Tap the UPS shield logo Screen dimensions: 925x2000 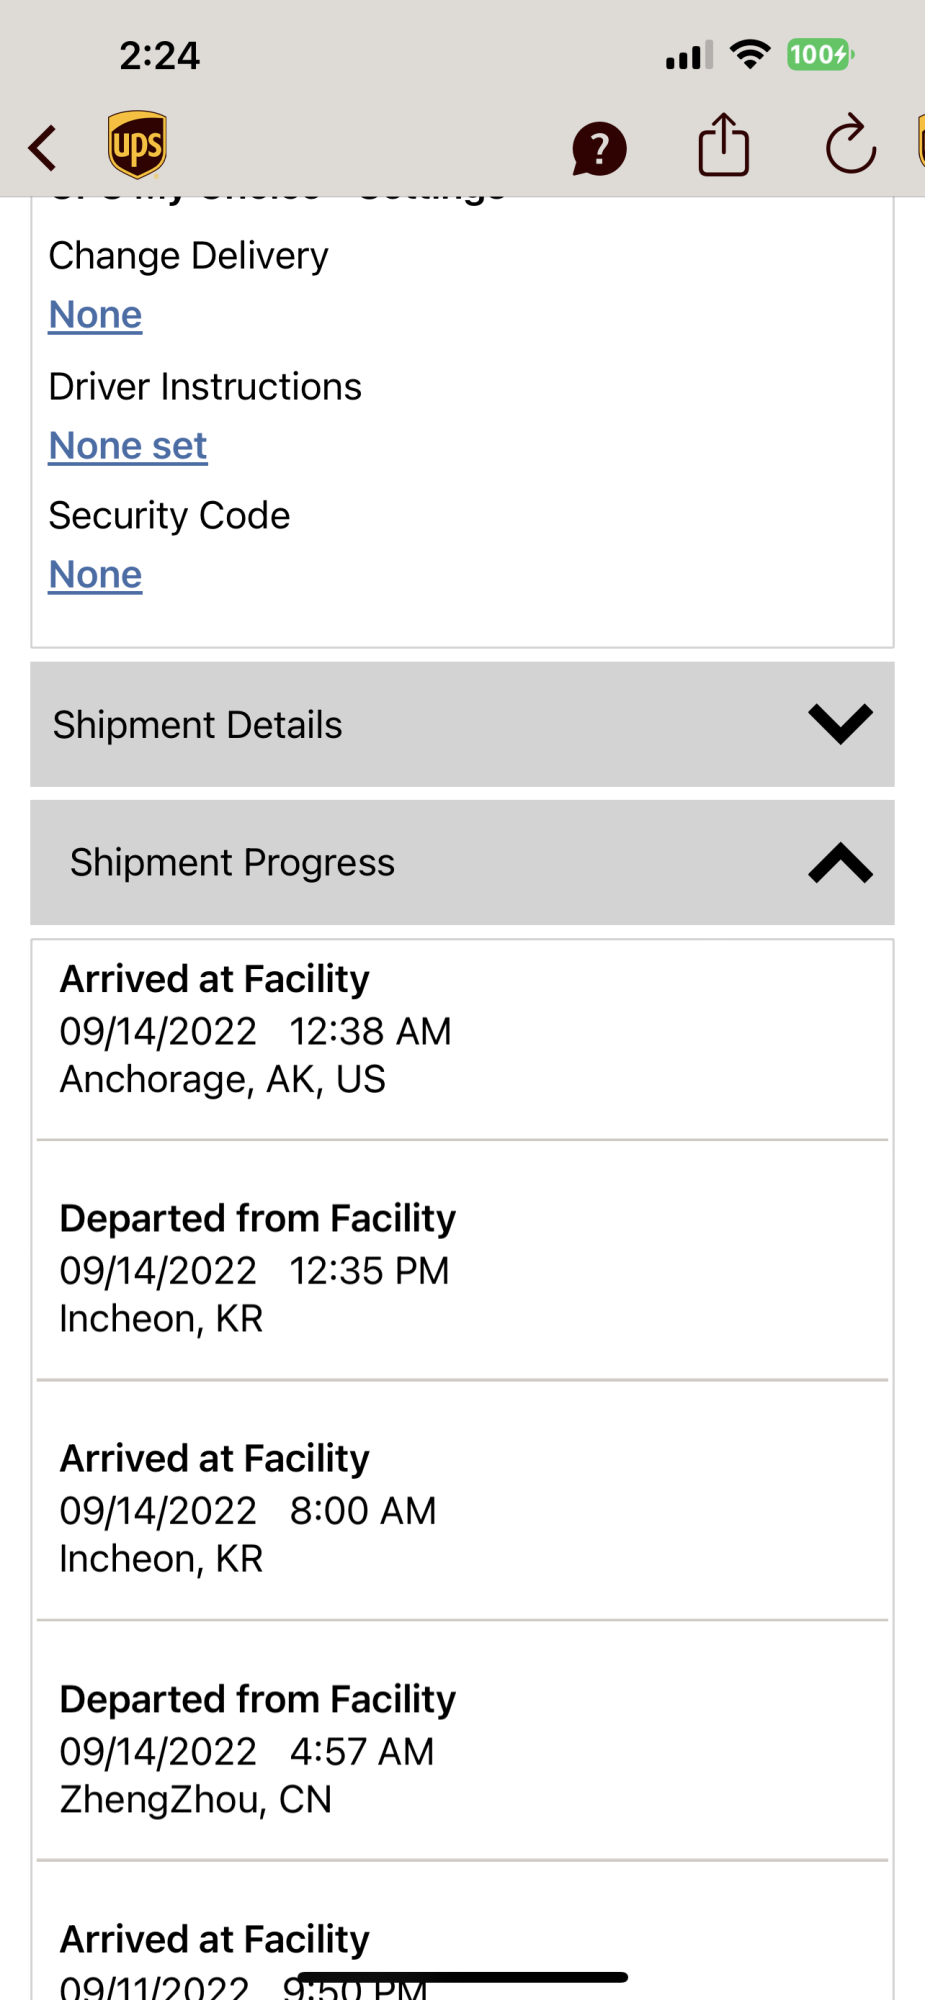click(137, 146)
